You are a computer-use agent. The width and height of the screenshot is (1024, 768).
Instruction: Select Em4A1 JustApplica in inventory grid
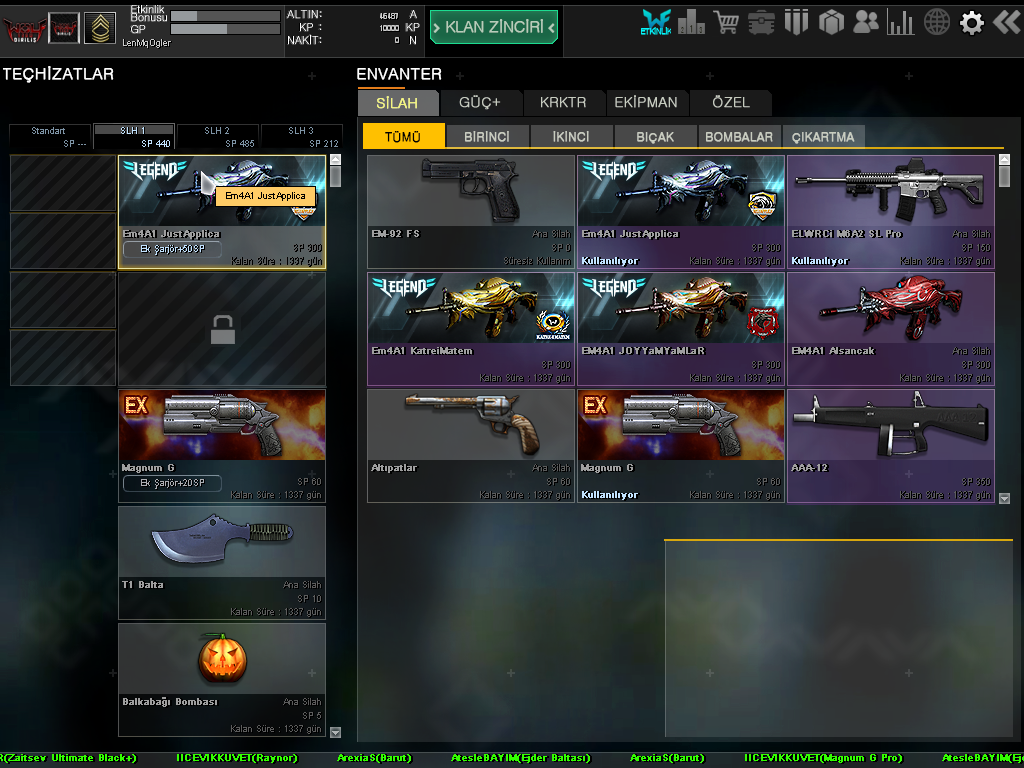(x=680, y=212)
